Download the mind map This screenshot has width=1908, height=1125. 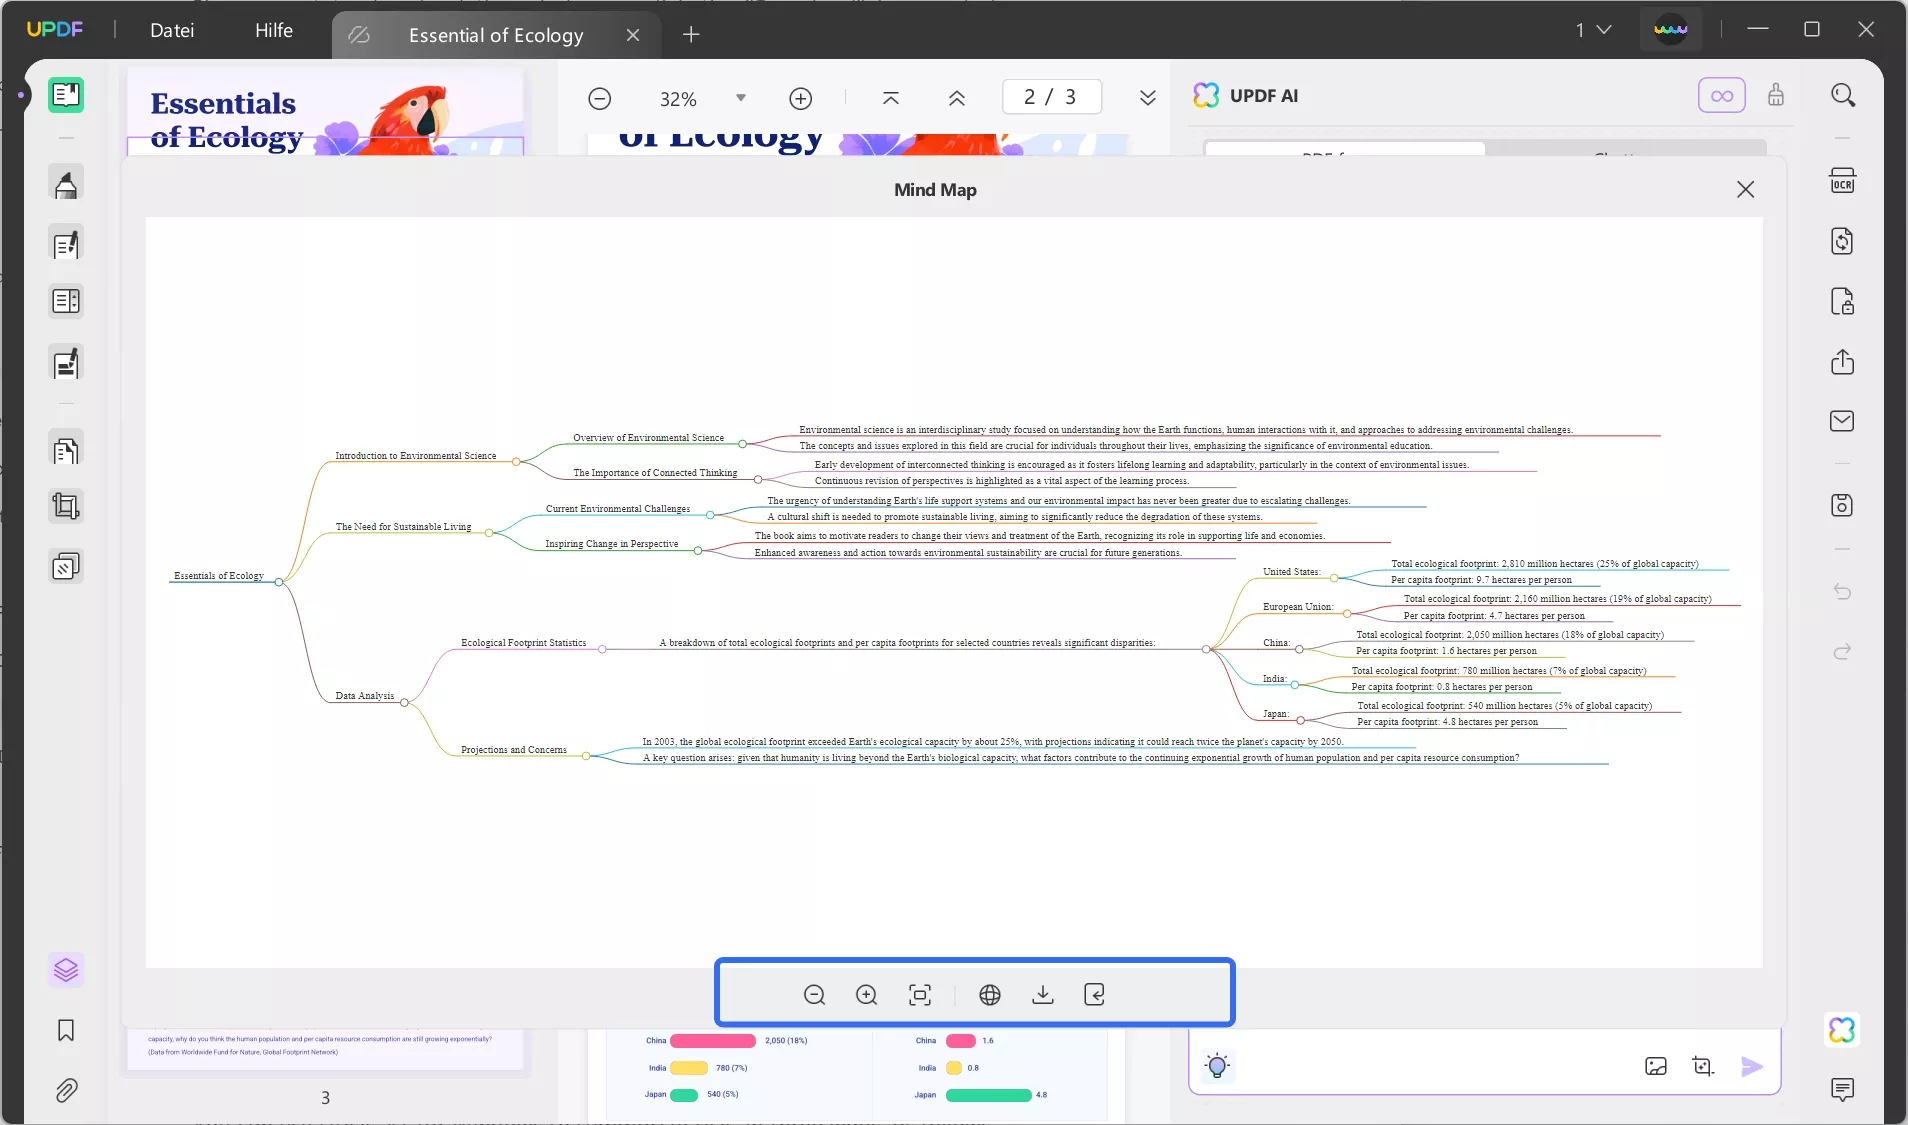pyautogui.click(x=1043, y=995)
